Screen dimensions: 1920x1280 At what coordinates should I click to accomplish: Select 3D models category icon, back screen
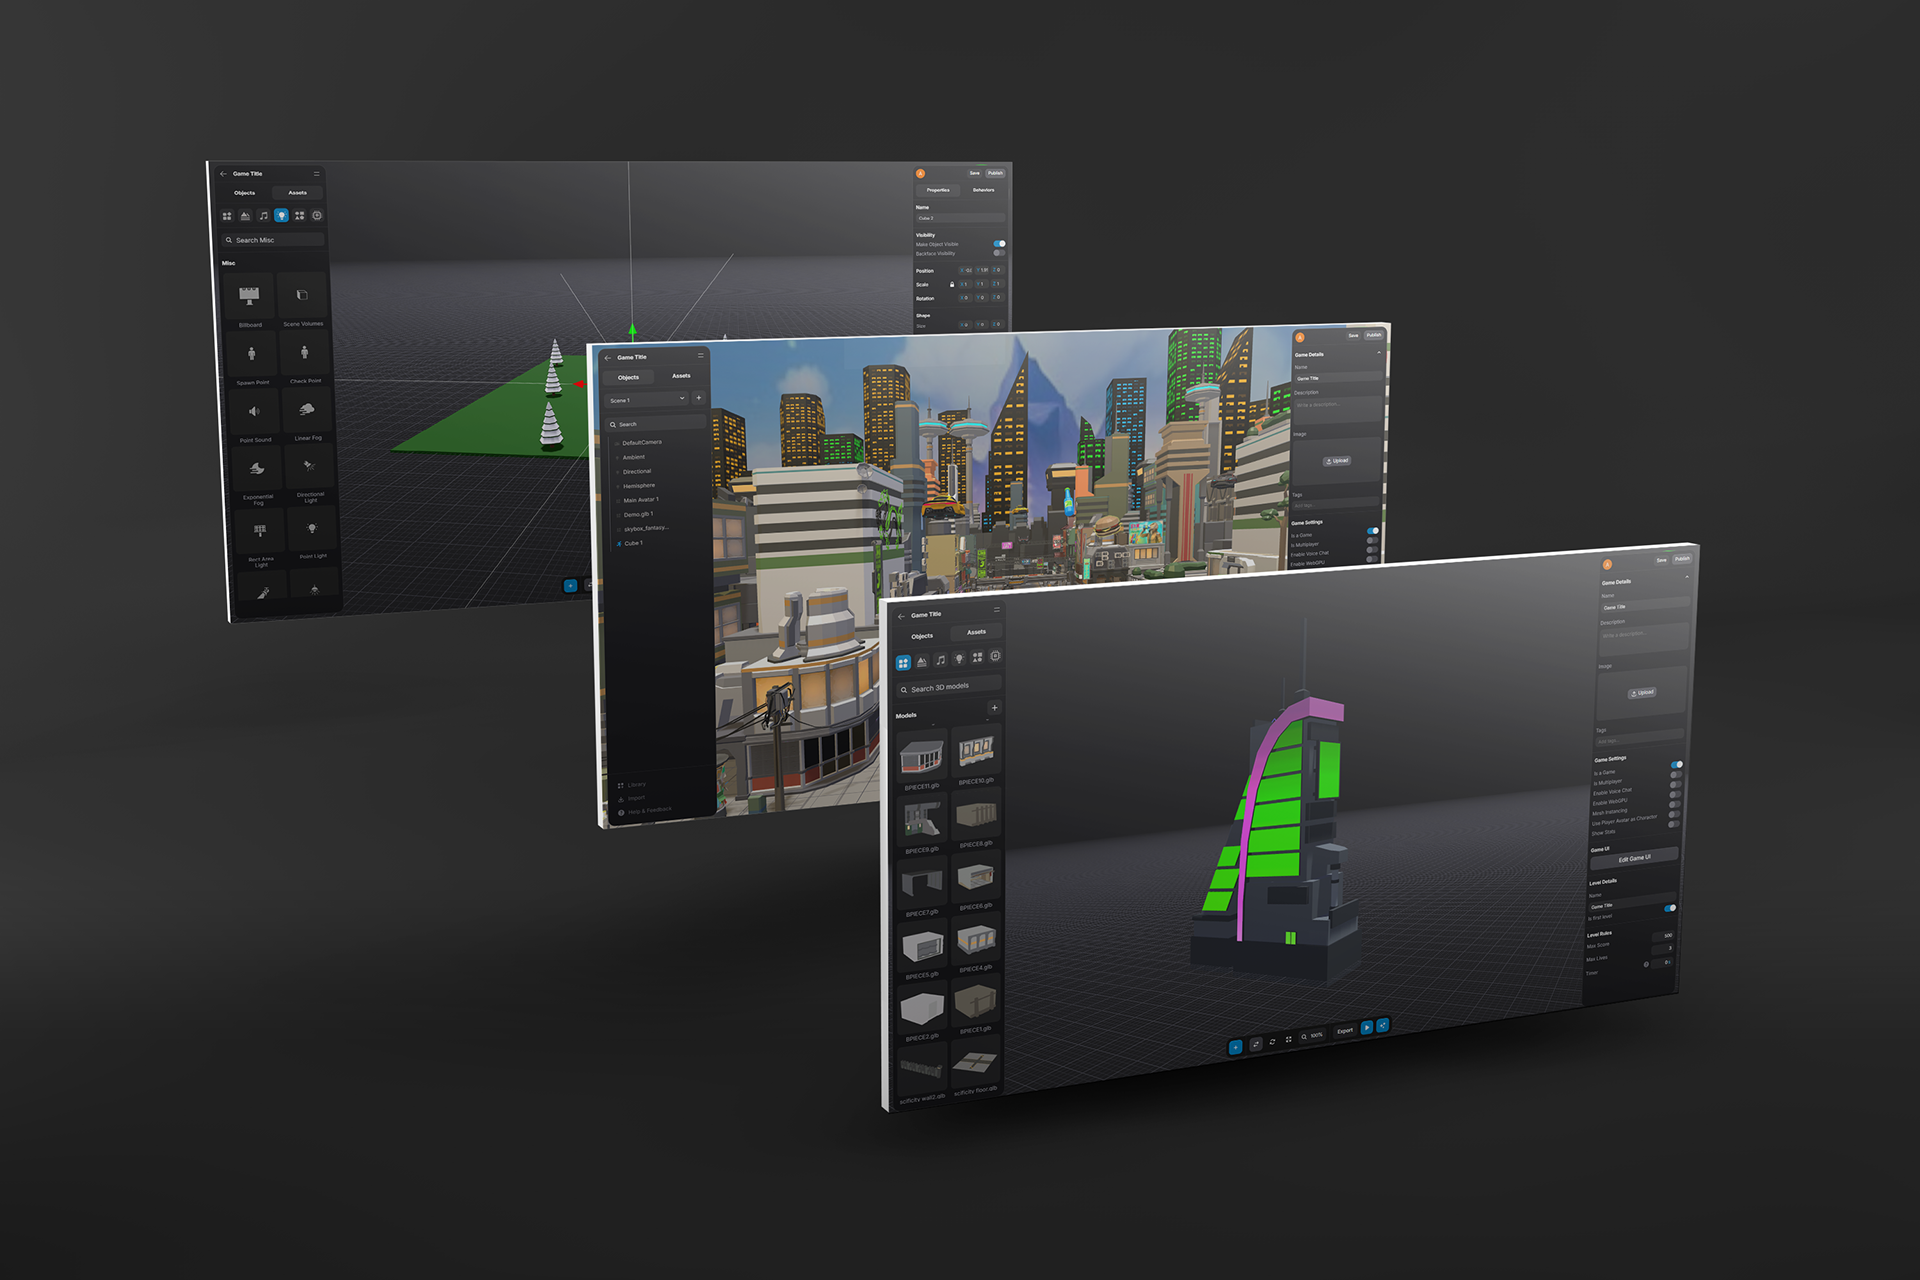point(227,215)
